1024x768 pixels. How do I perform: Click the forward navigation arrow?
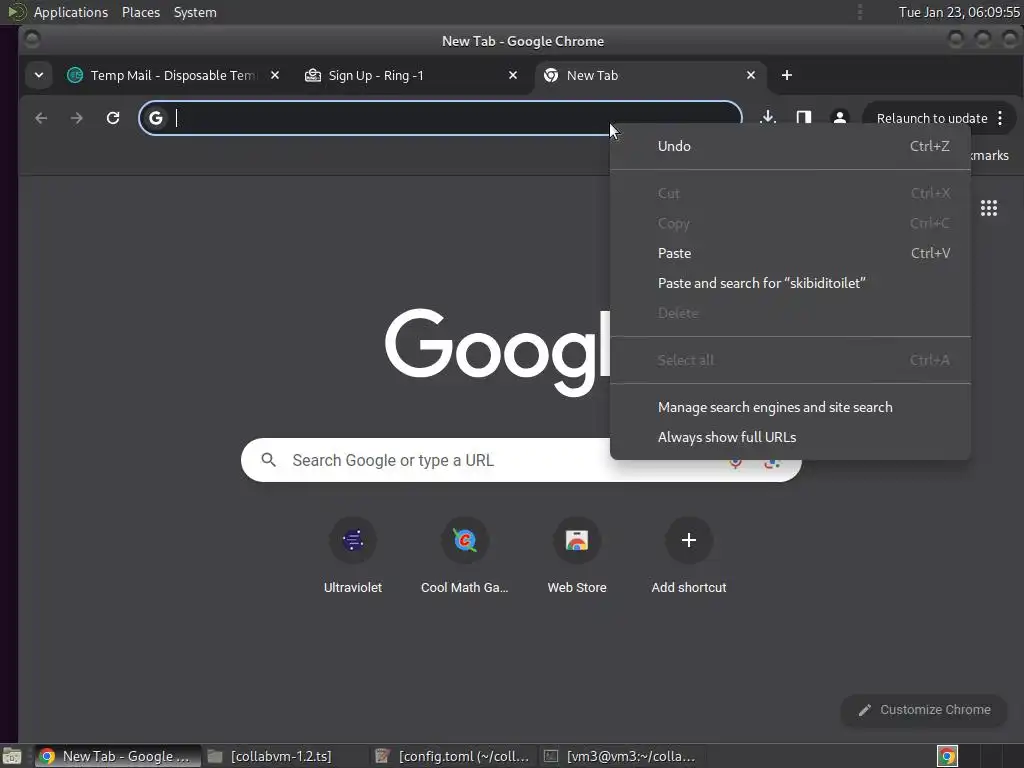coord(76,118)
